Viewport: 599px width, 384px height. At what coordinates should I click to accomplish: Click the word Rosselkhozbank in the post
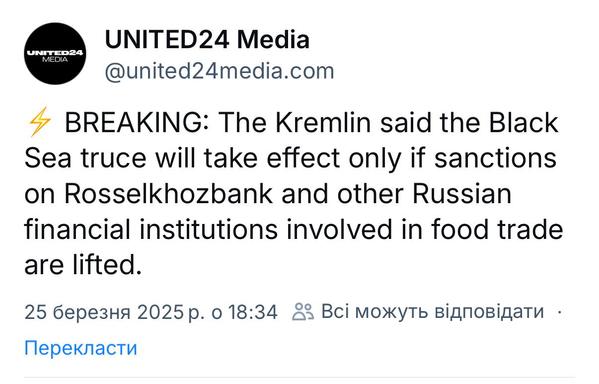[x=168, y=194]
